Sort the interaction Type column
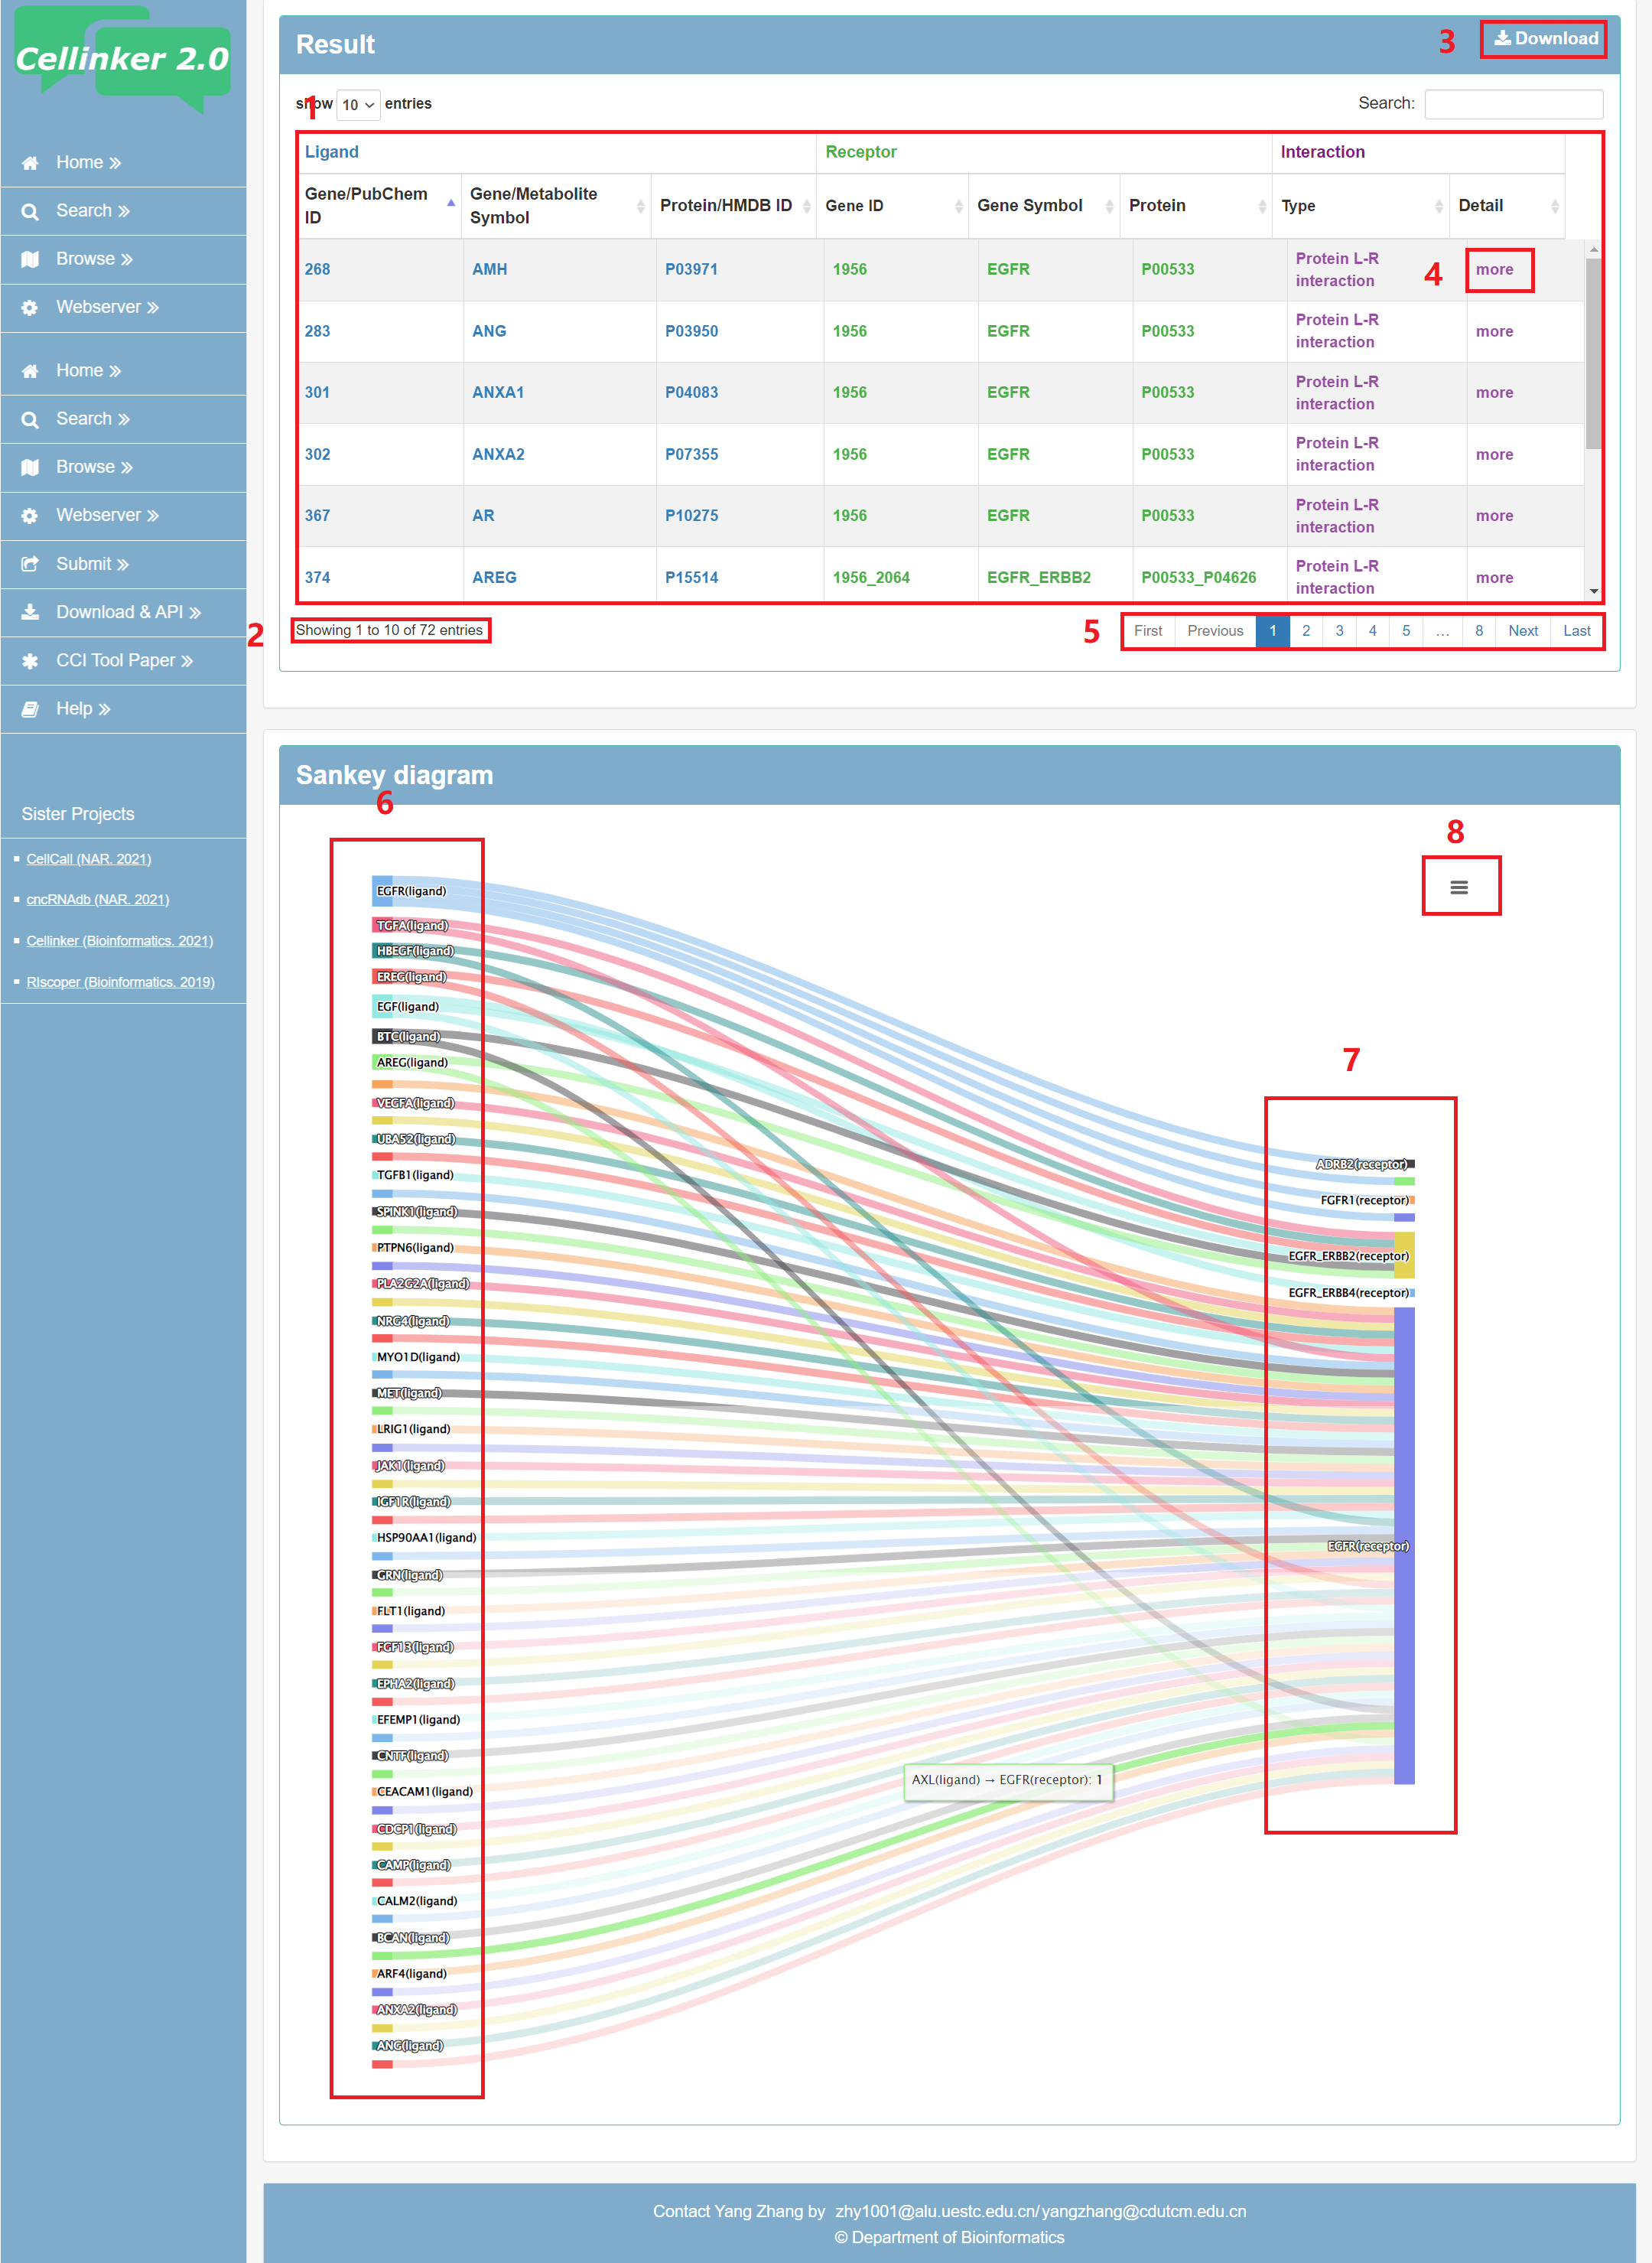Screen dimensions: 1652x2263 1439,206
